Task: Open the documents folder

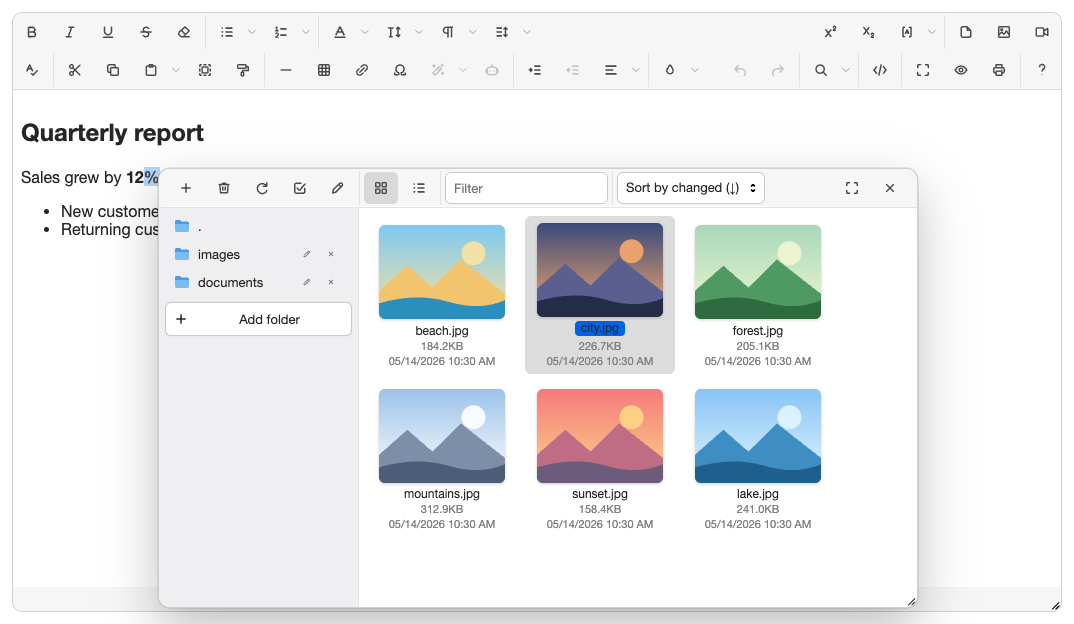Action: coord(258,282)
